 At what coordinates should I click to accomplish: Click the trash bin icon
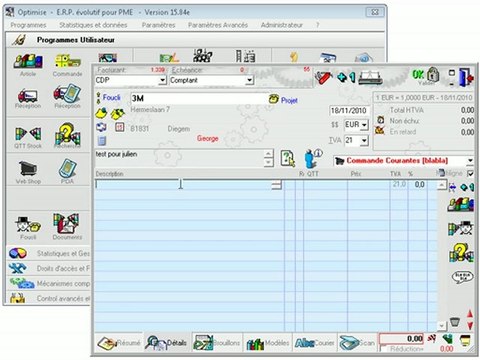[x=455, y=322]
